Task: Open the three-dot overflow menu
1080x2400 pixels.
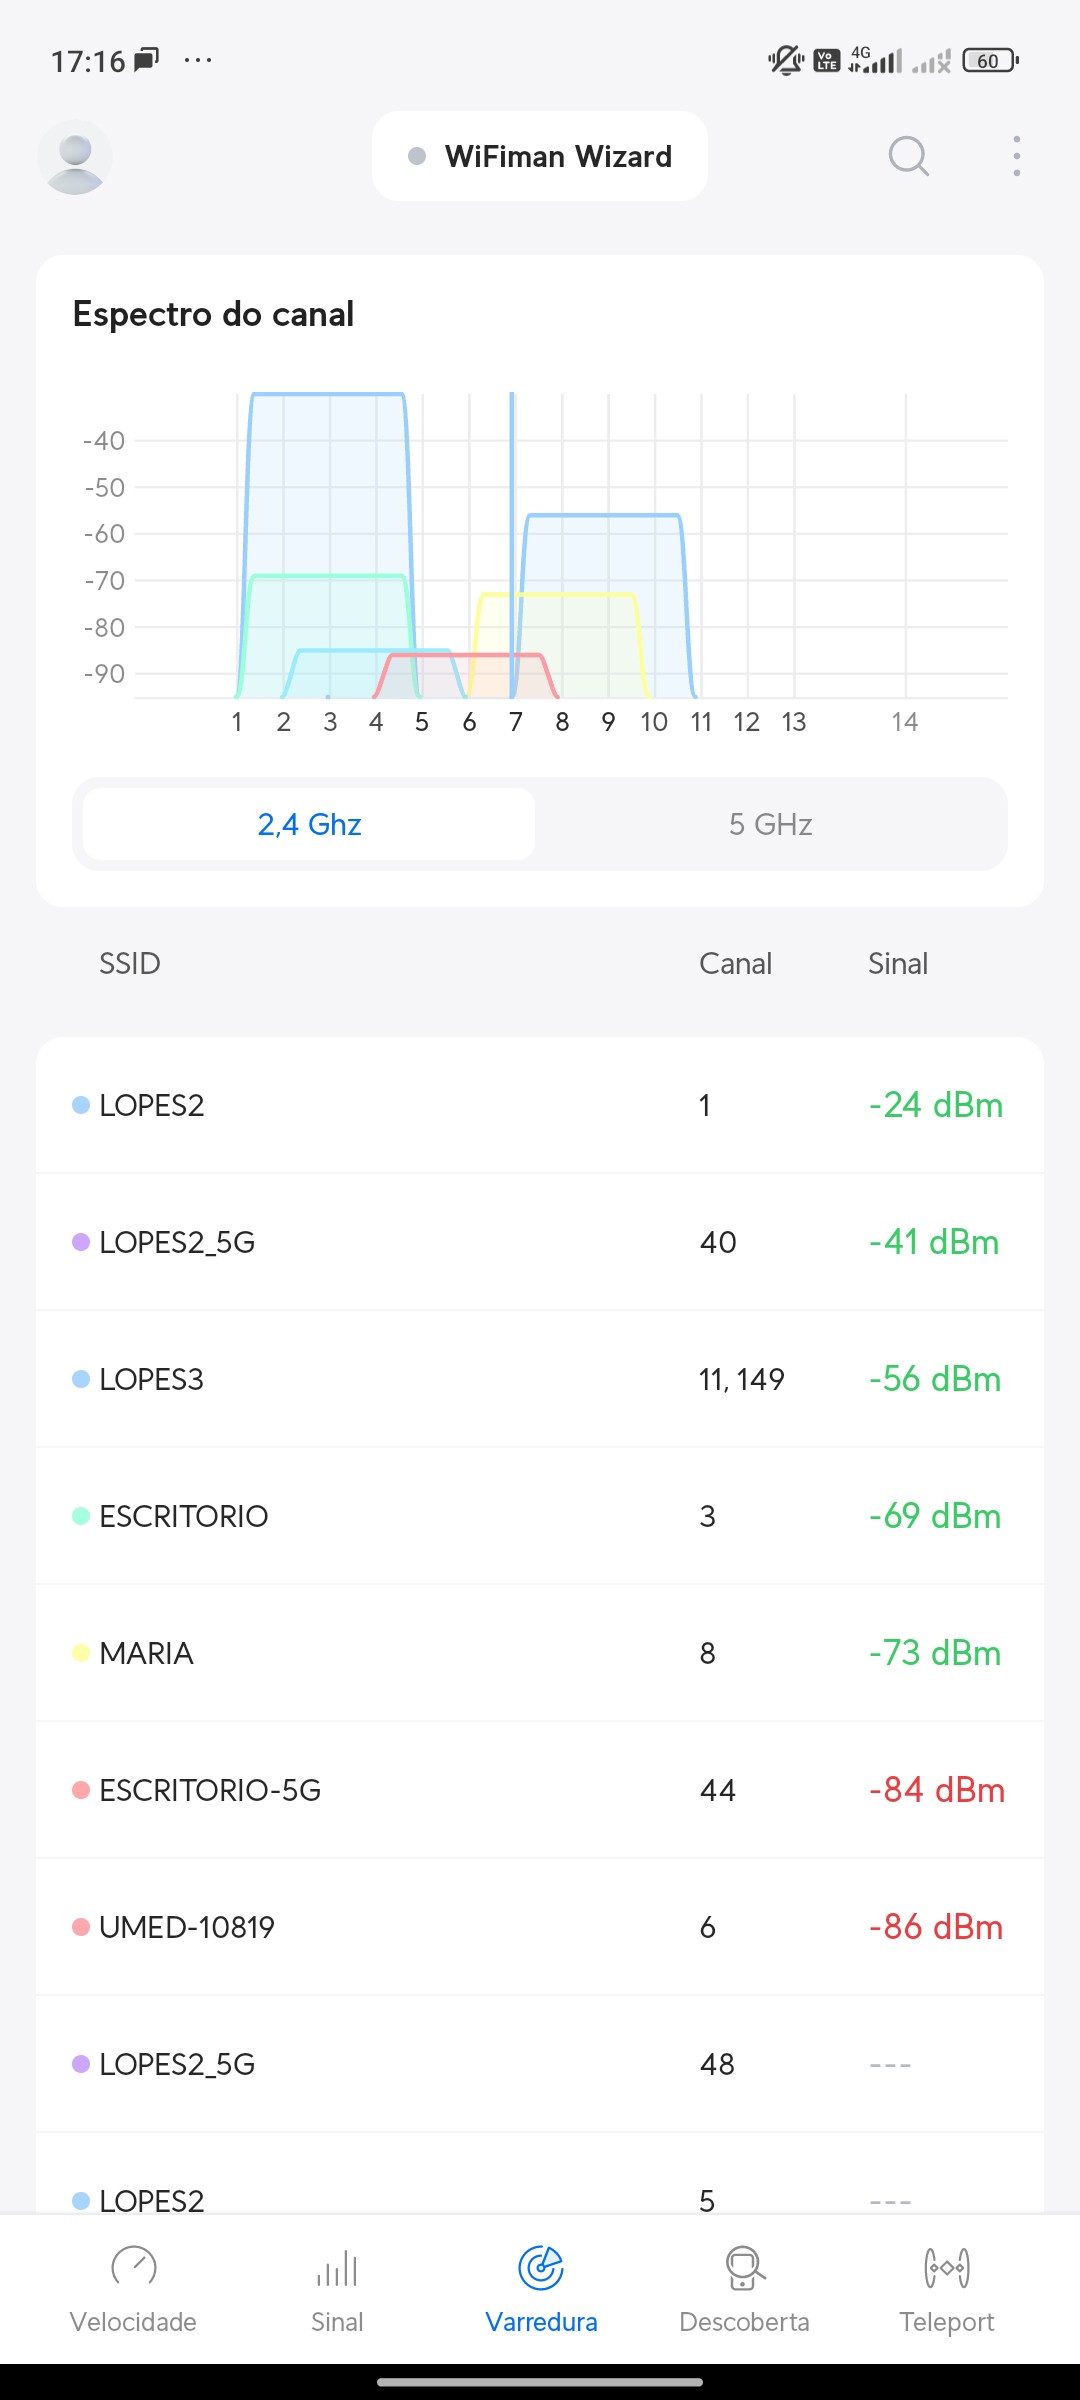Action: click(1016, 156)
